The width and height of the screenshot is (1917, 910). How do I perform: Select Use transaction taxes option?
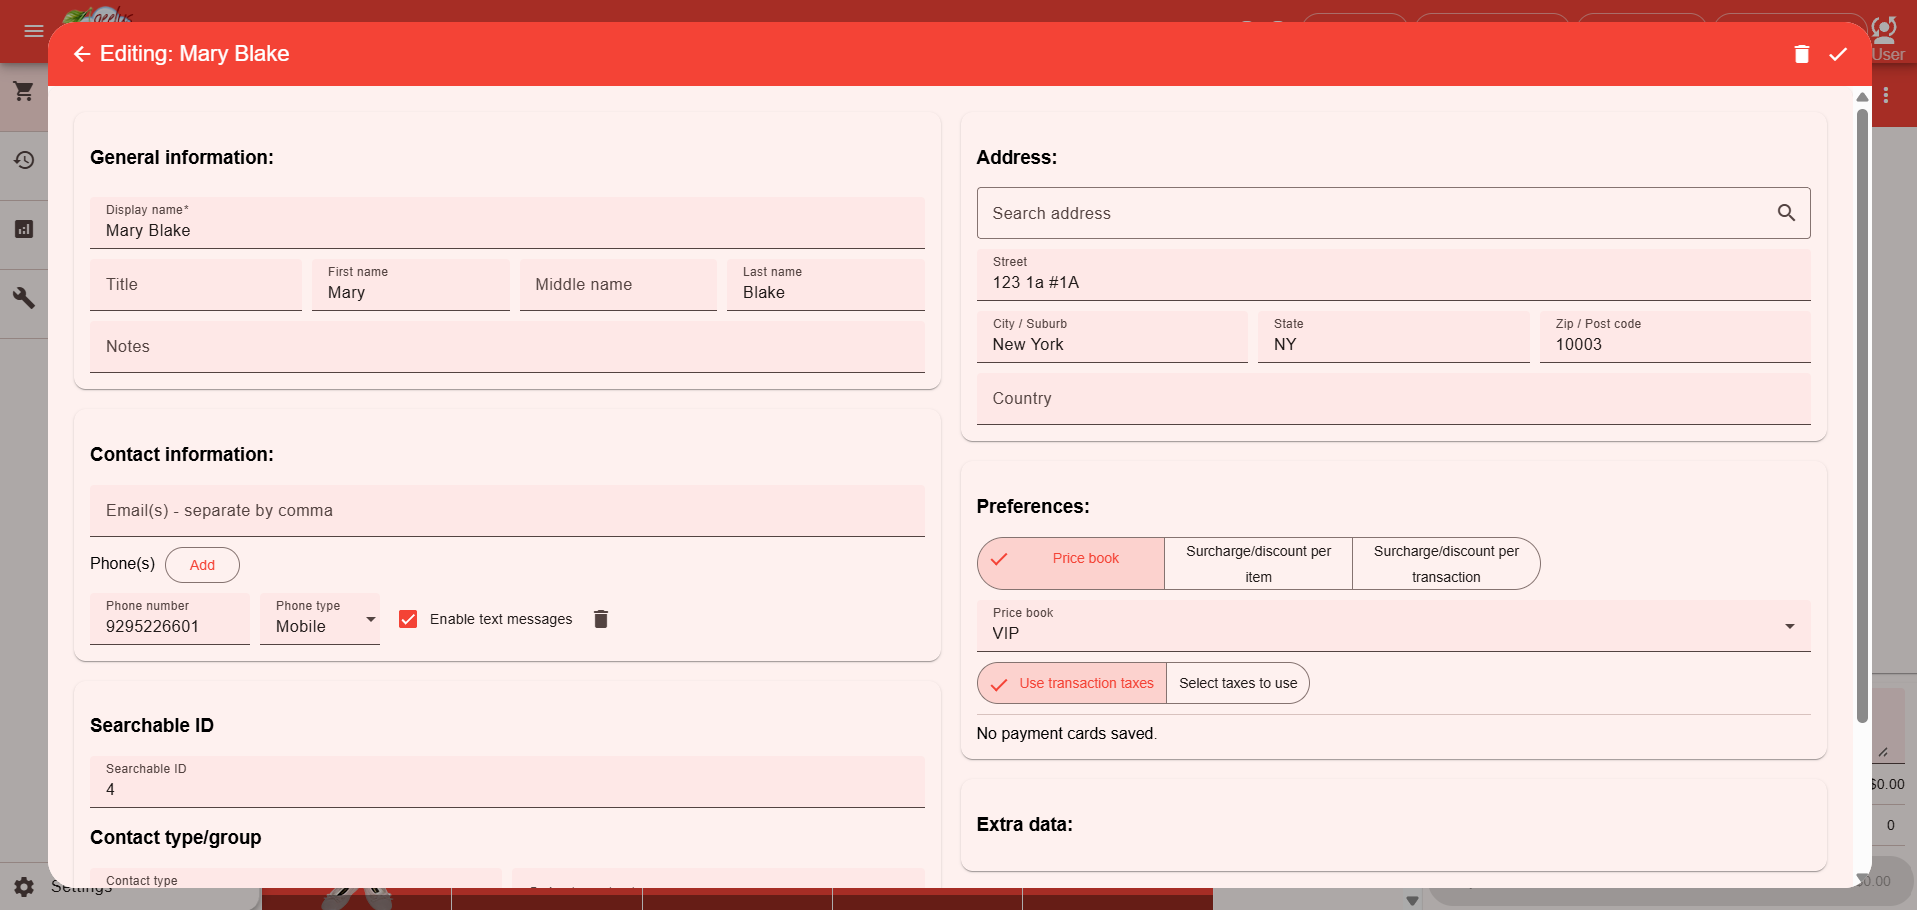(x=1072, y=683)
